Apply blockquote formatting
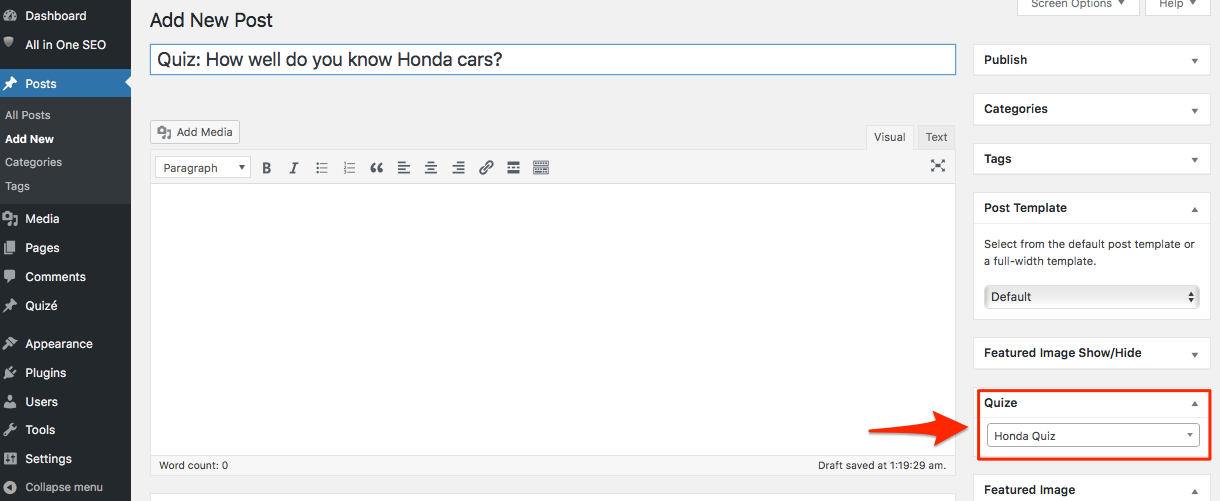 376,168
